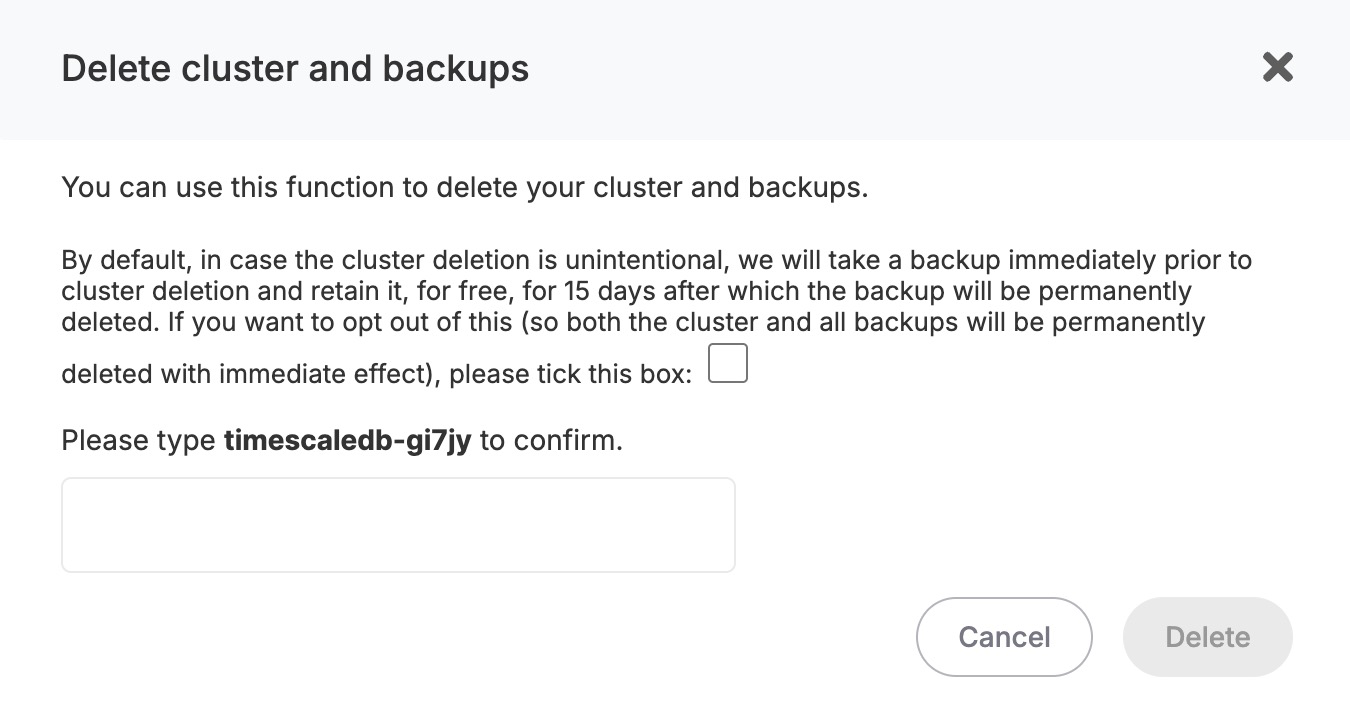This screenshot has height=706, width=1350.
Task: Click the grey dialog header bar
Action: point(800,69)
